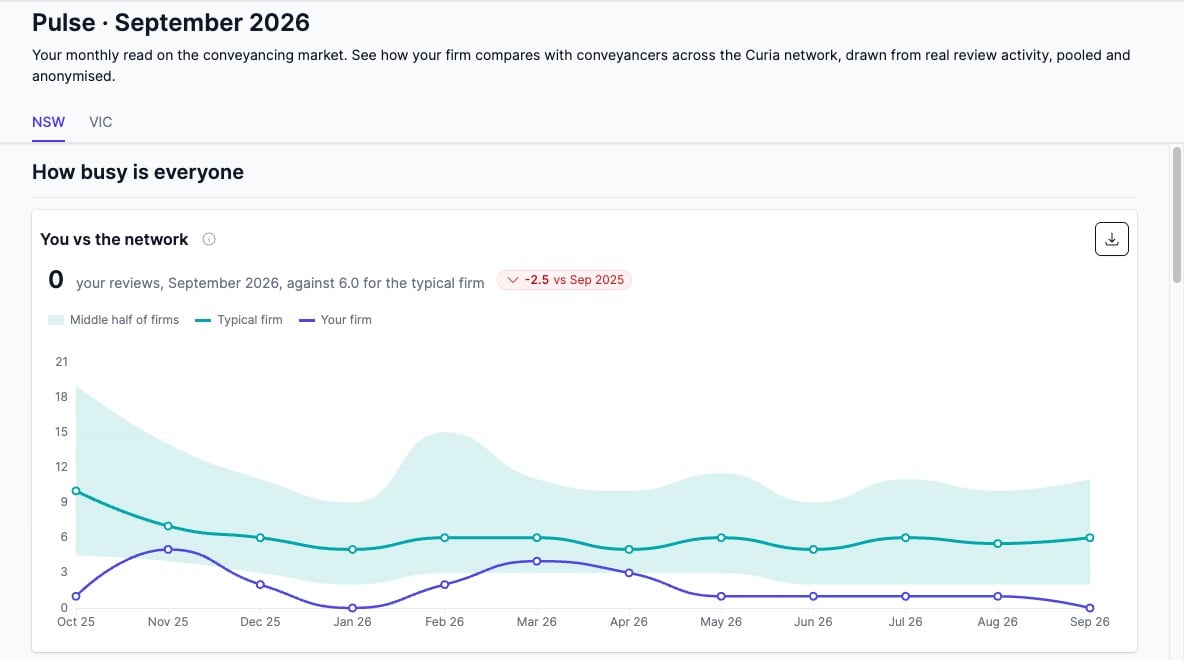Viewport: 1184px width, 660px height.
Task: Select Your firm data point for Jun 26
Action: pos(813,597)
